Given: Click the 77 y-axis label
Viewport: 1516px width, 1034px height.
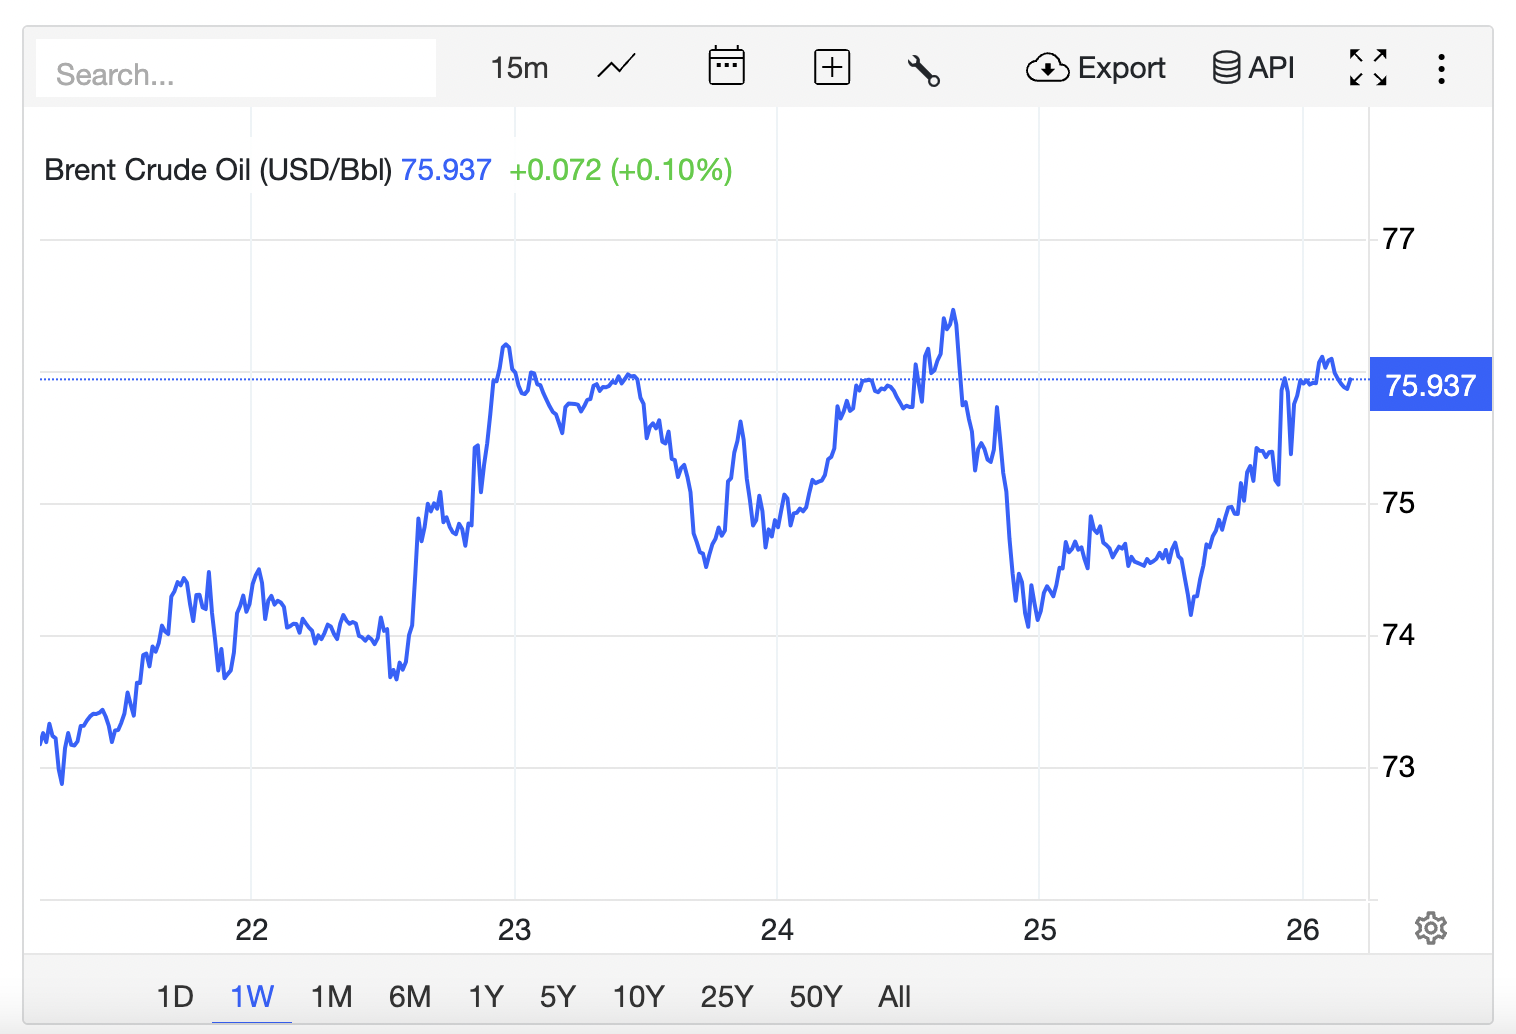Looking at the screenshot, I should (1398, 239).
